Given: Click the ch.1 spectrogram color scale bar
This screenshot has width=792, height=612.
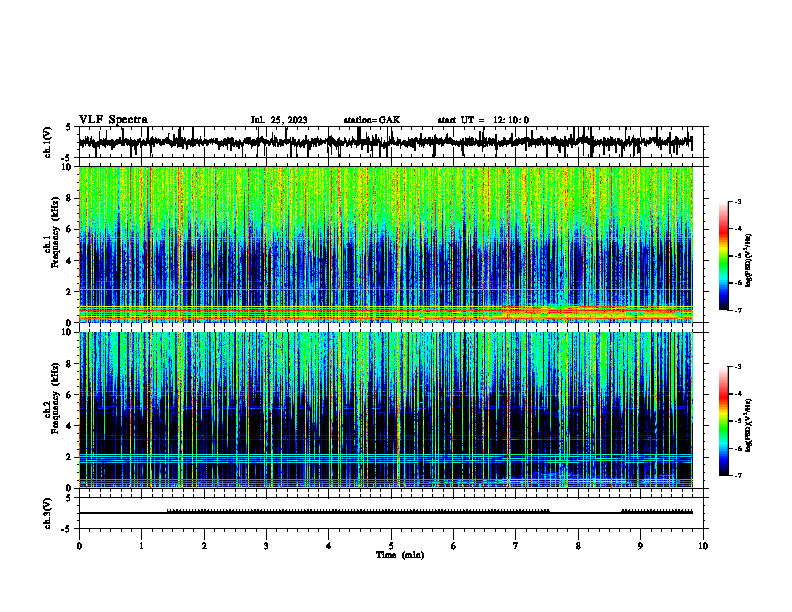Looking at the screenshot, I should coord(723,256).
